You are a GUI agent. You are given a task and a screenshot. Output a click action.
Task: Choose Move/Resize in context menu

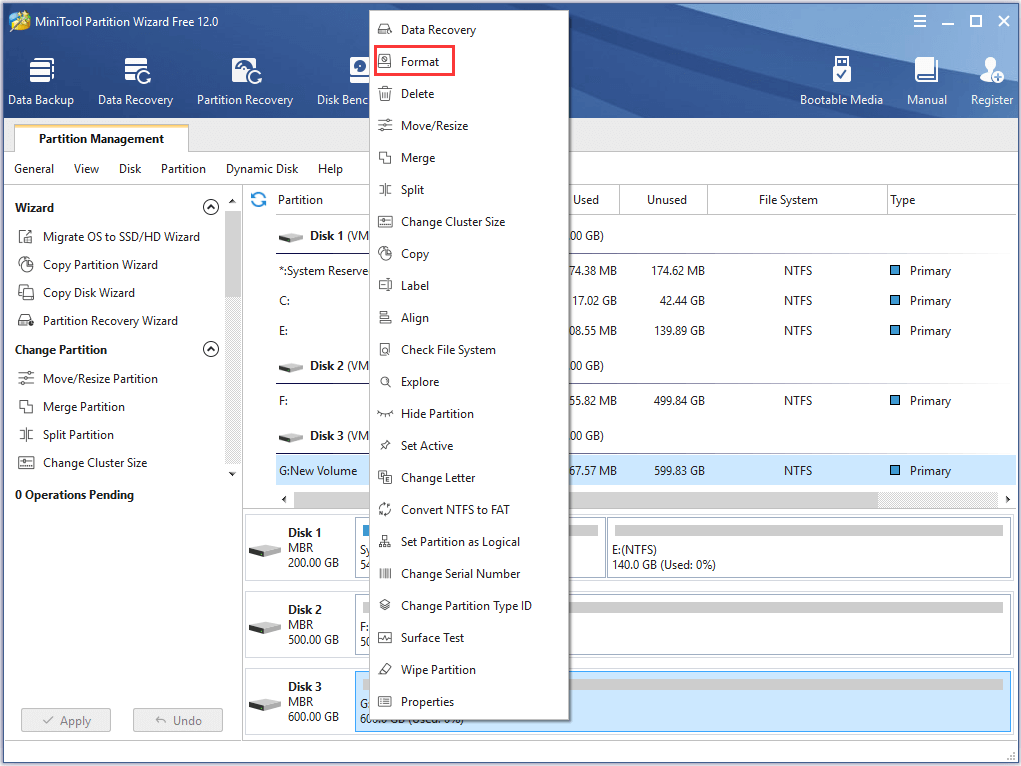coord(469,126)
